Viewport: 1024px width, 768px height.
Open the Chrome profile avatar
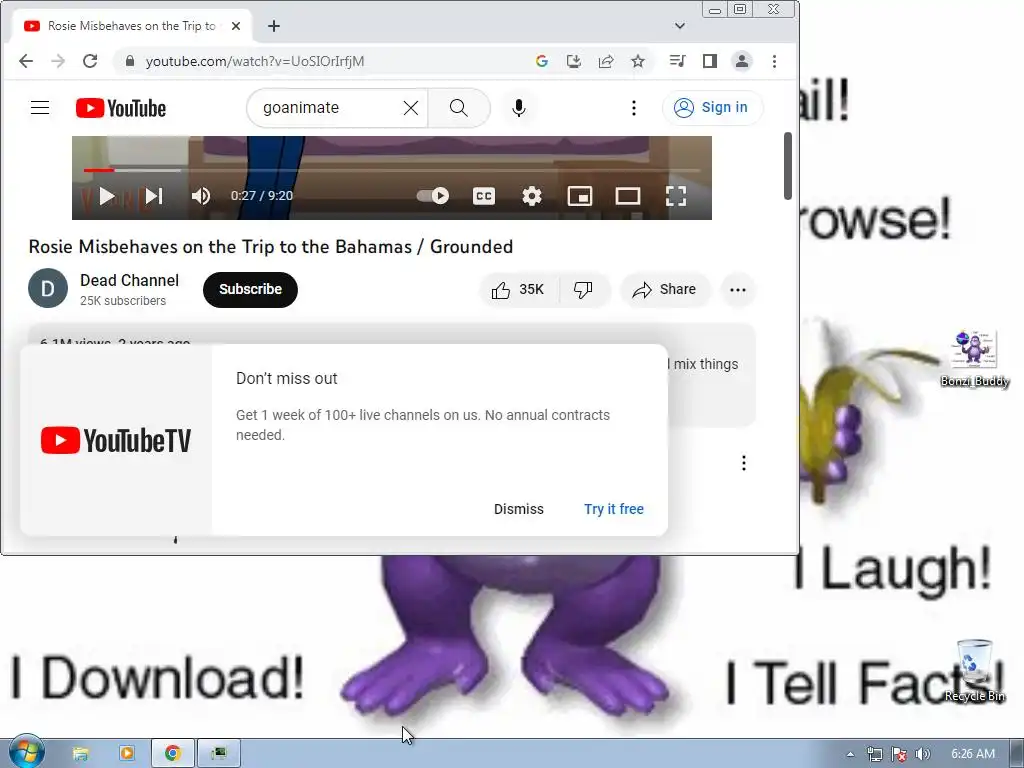742,61
